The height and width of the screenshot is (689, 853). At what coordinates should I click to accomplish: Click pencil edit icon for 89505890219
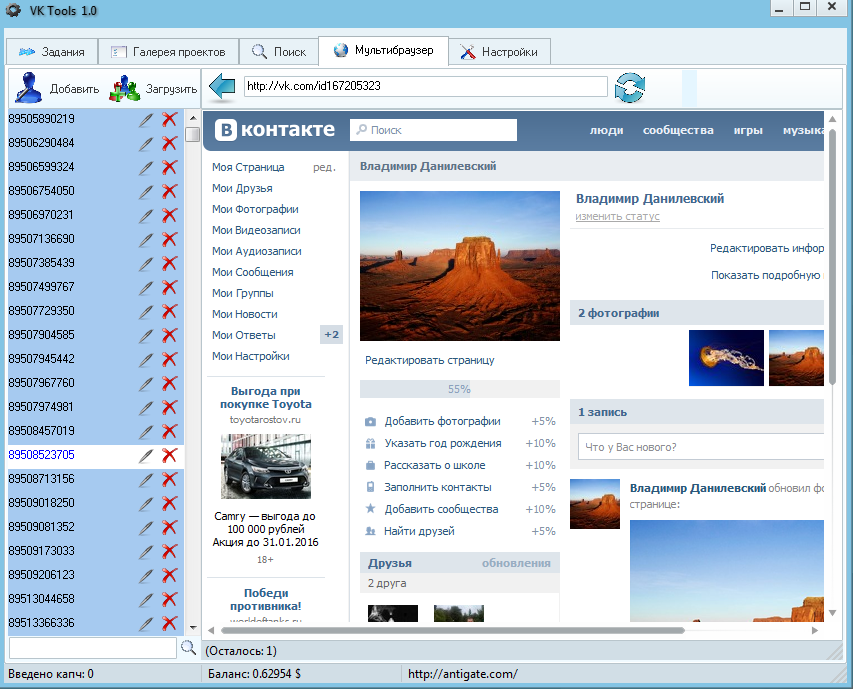[146, 119]
